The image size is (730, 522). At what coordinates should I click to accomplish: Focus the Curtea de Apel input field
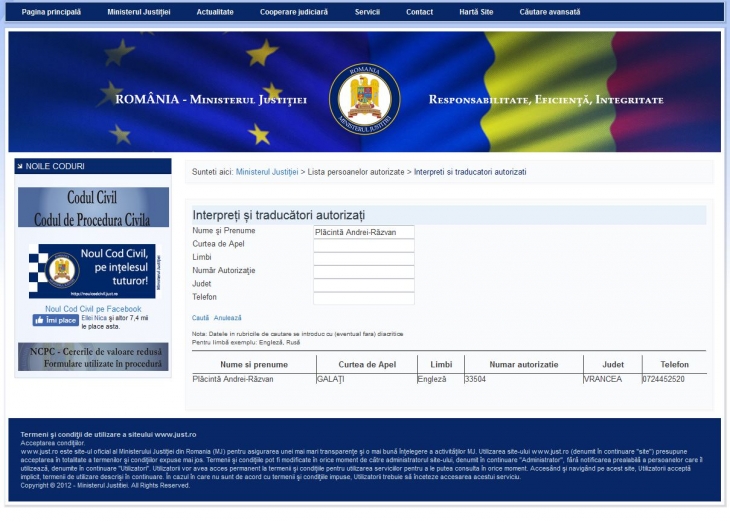[x=363, y=245]
